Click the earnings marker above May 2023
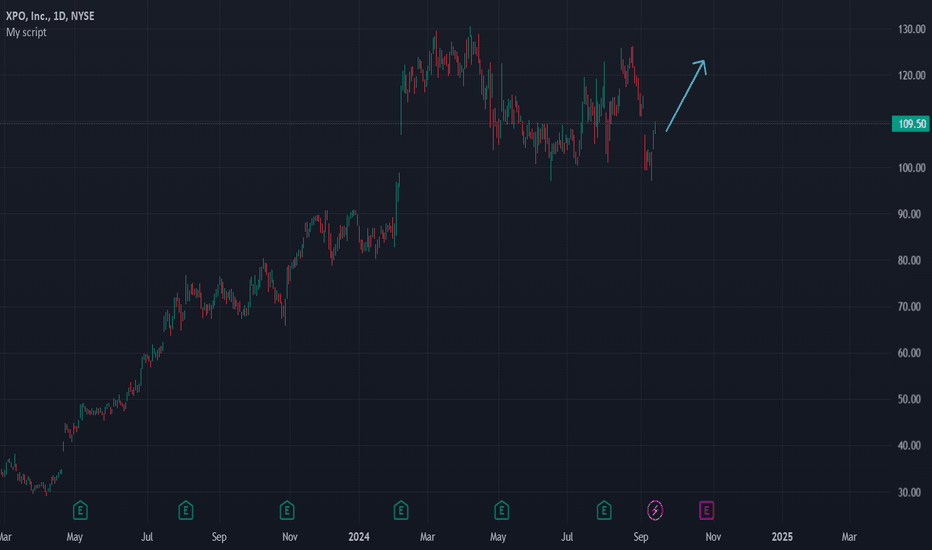This screenshot has width=932, height=550. click(x=80, y=510)
